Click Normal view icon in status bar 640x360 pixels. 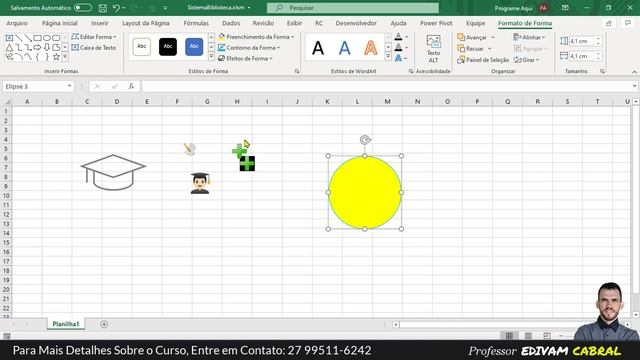pyautogui.click(x=509, y=336)
